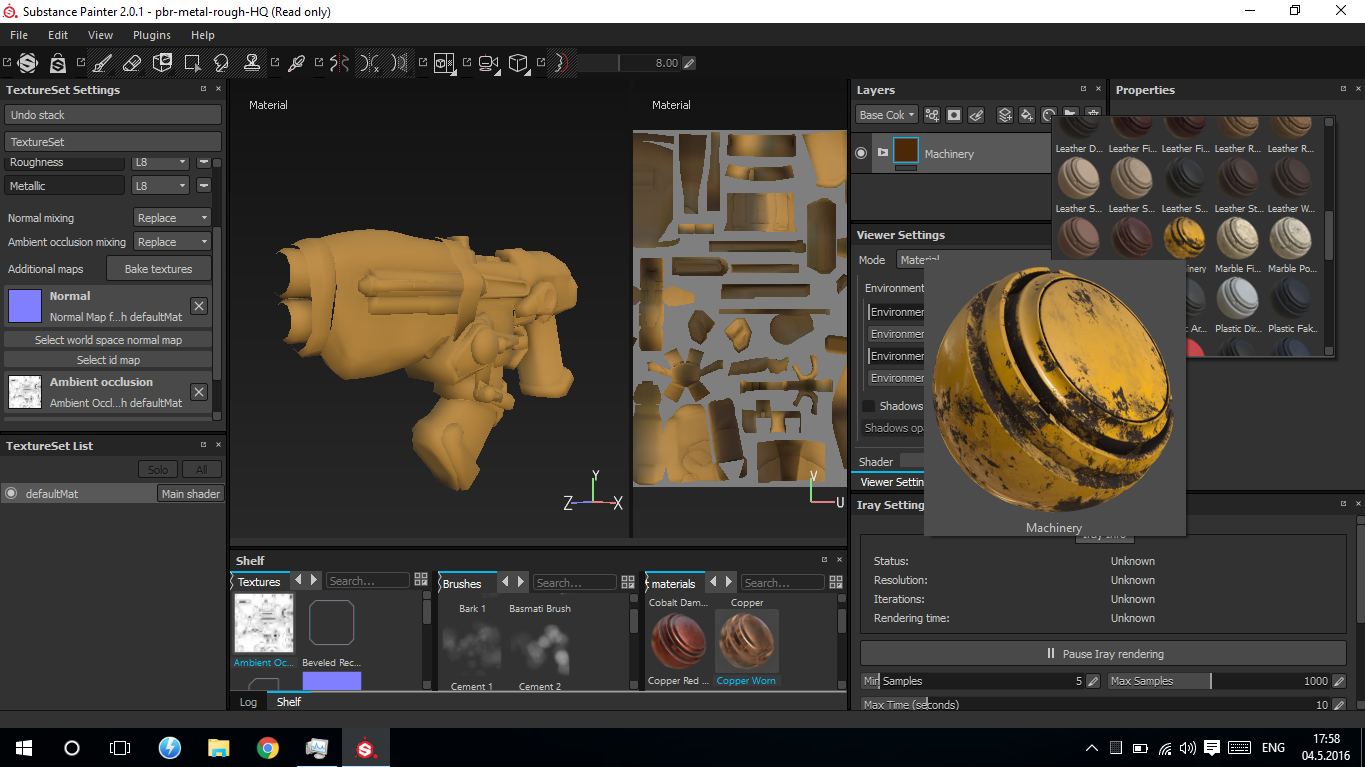Viewport: 1365px width, 767px height.
Task: Click the Select id map button
Action: click(x=108, y=360)
